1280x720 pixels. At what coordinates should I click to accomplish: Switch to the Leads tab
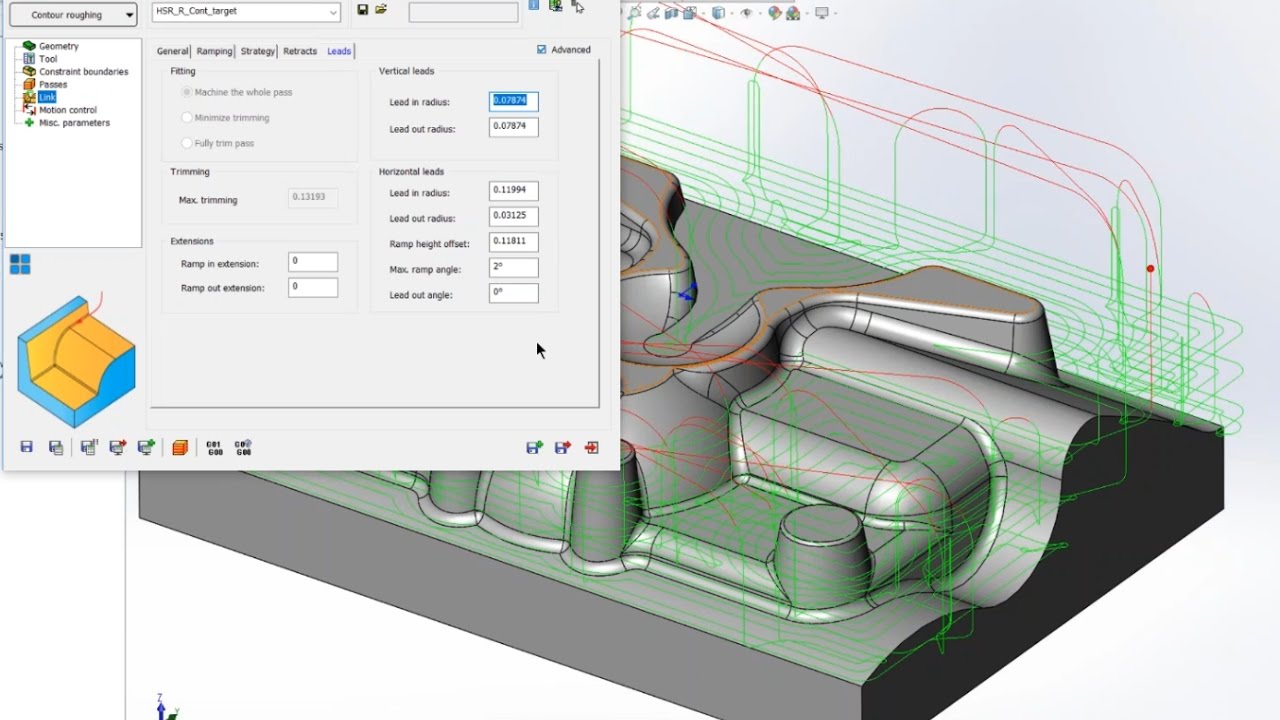(339, 51)
